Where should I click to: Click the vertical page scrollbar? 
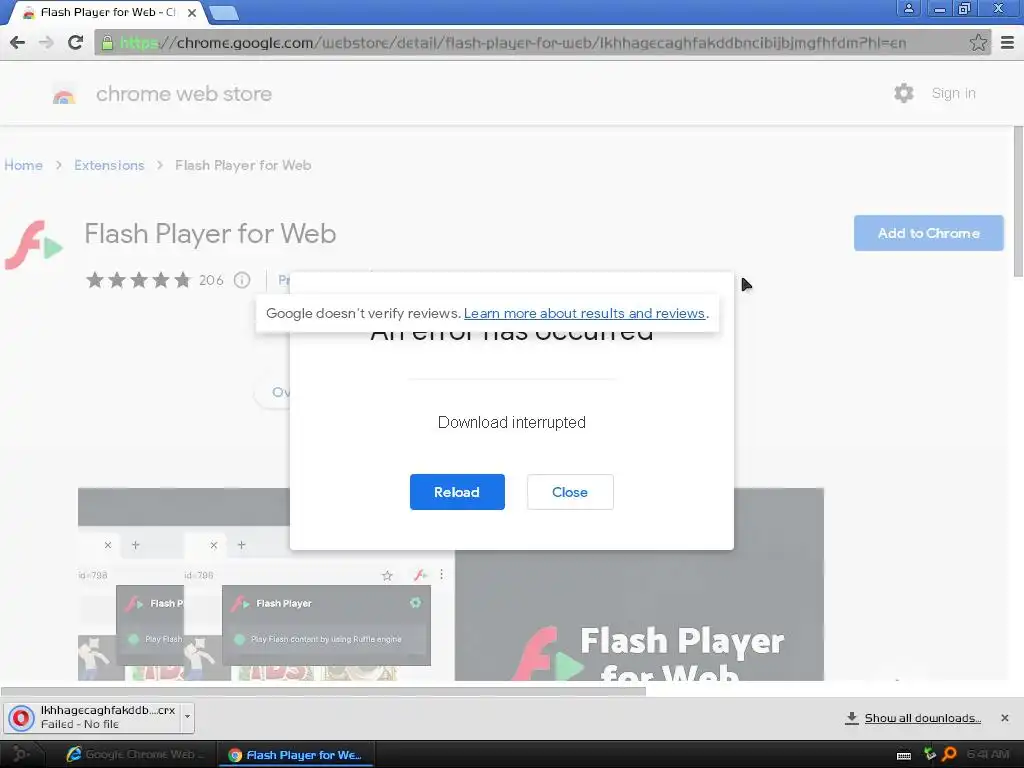point(1018,202)
